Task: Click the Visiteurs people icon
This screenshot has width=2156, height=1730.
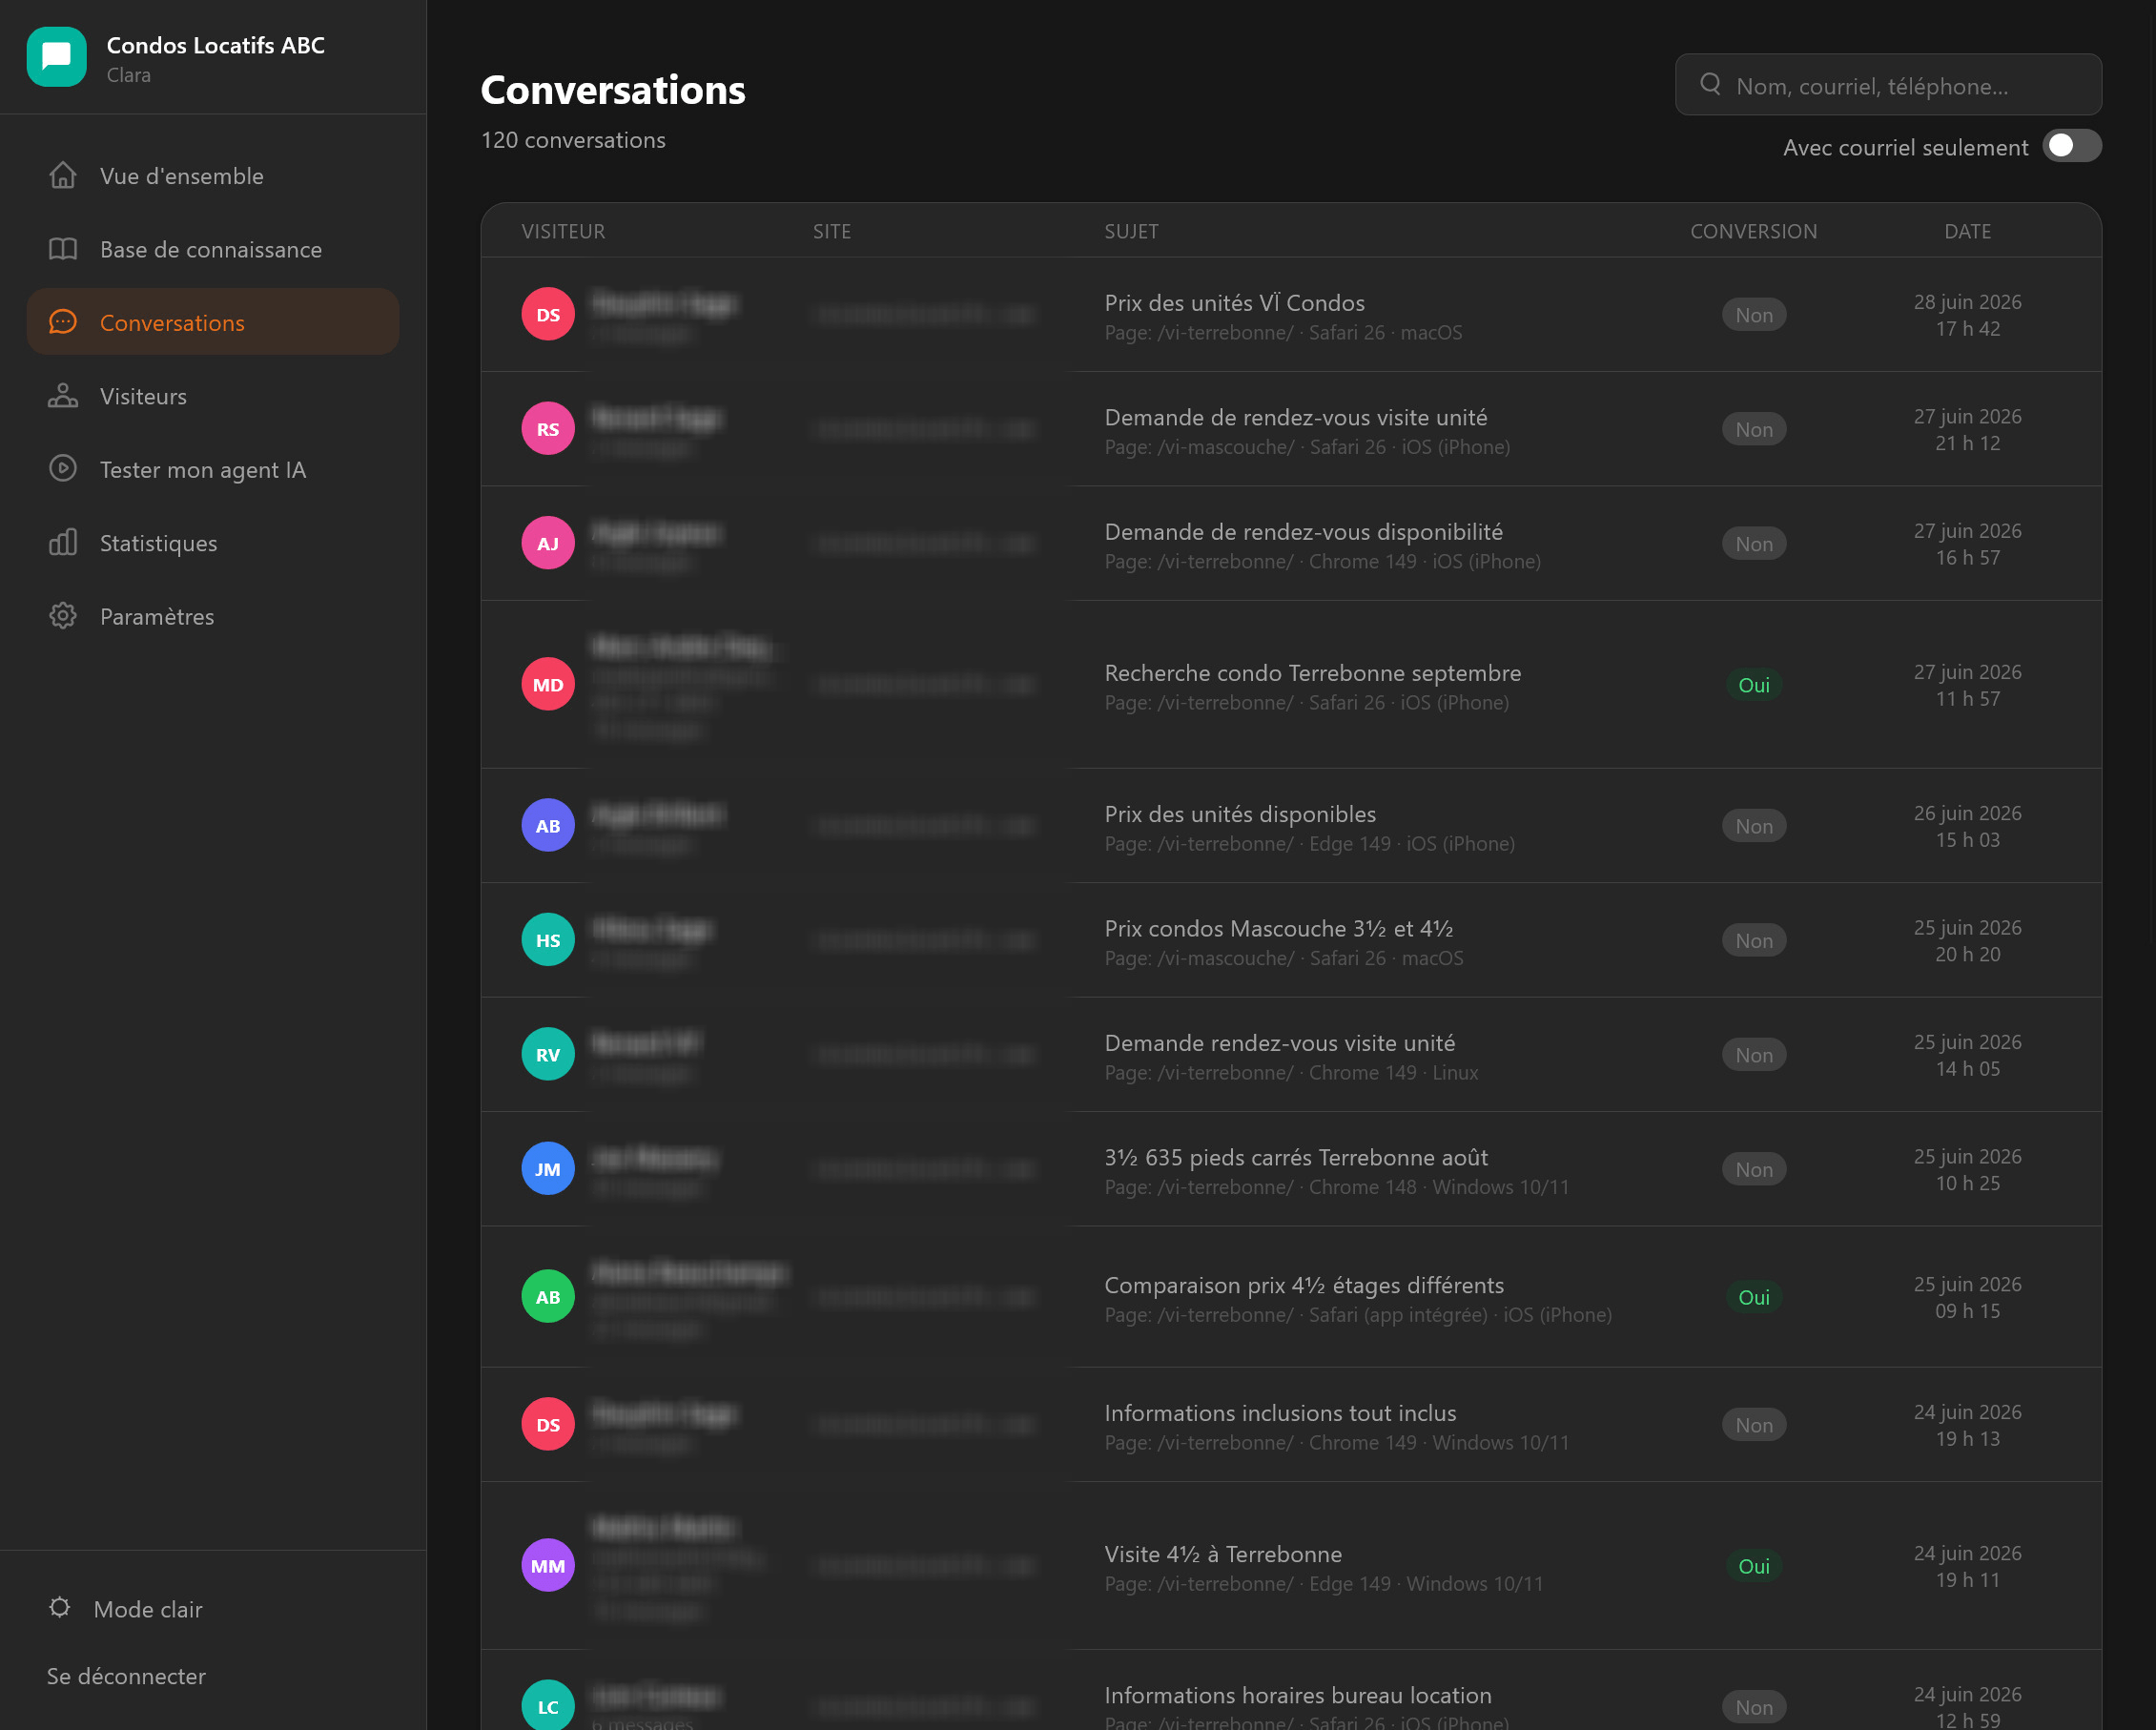Action: pos(63,396)
